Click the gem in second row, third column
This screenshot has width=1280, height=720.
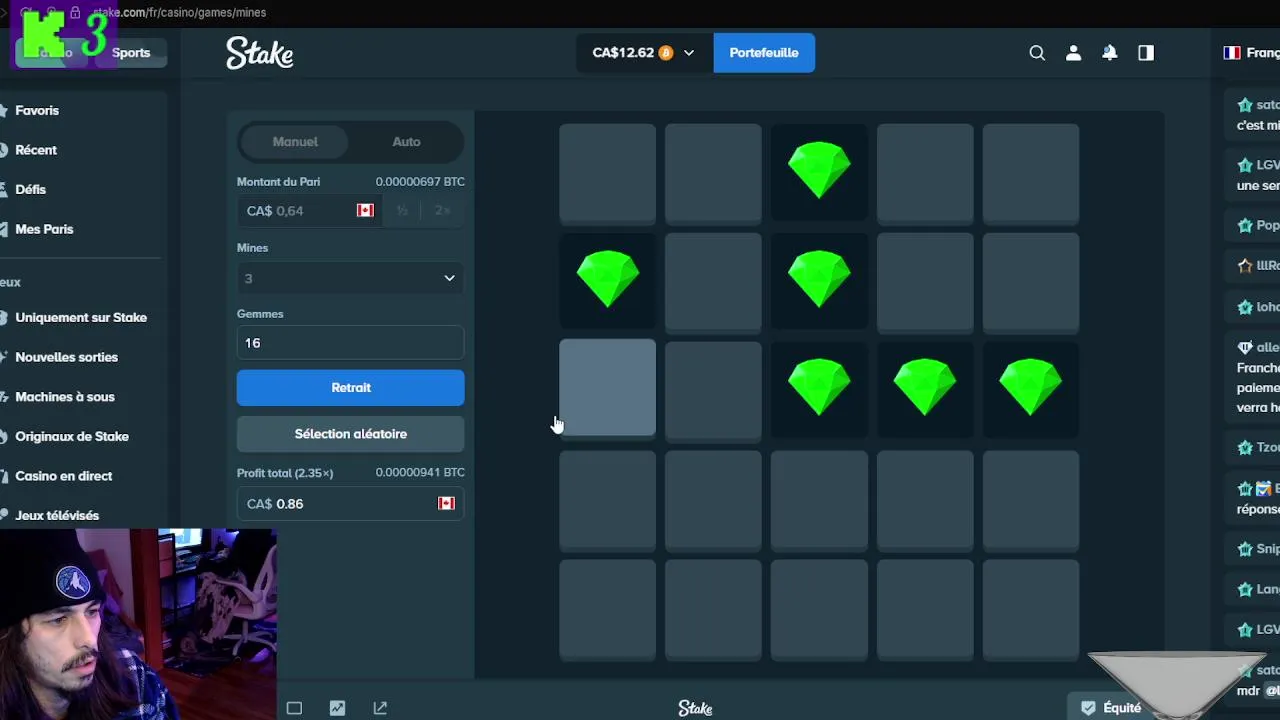click(819, 279)
